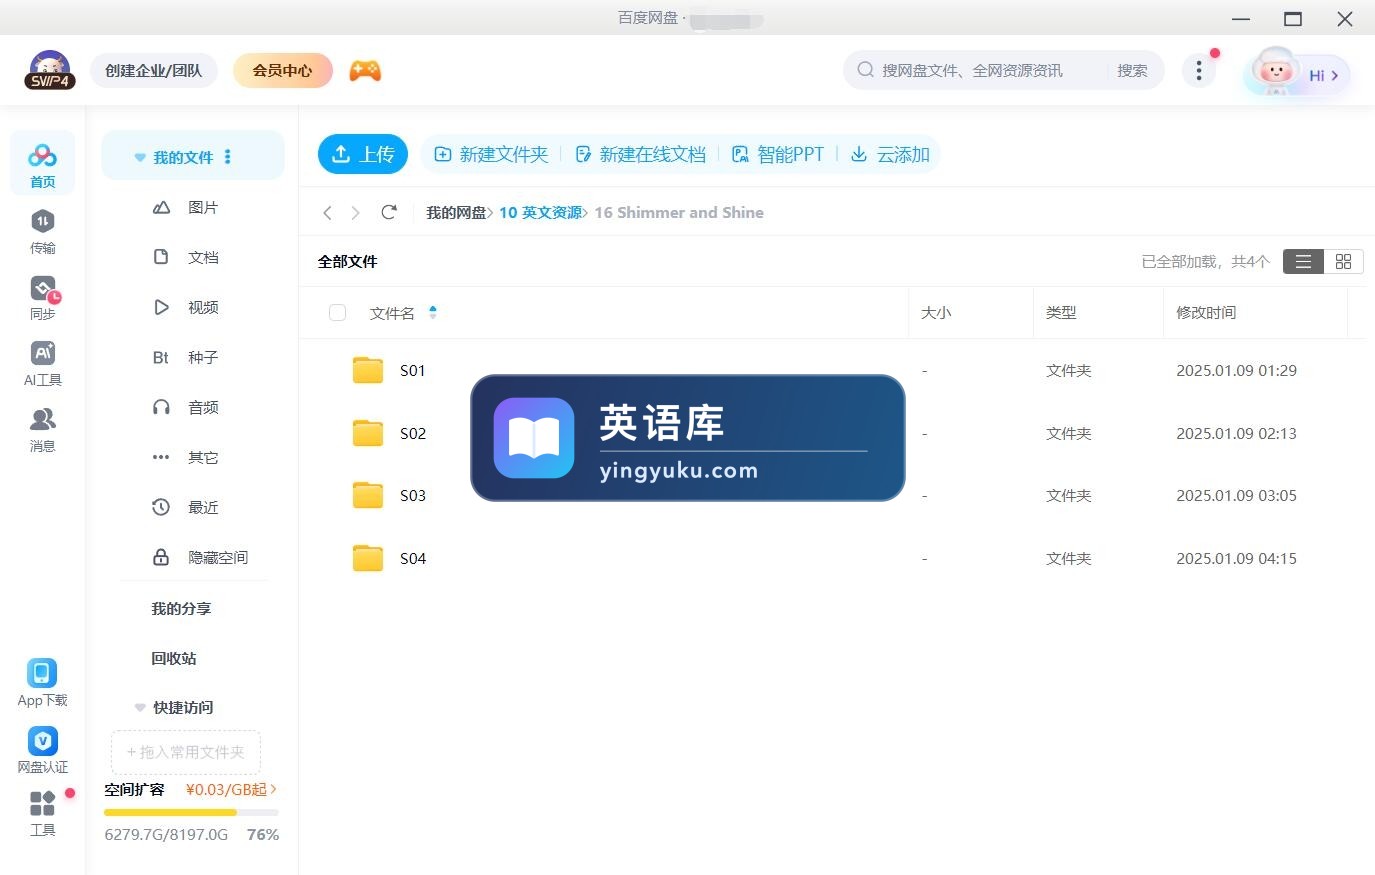Go to 首页 home in sidebar
1375x875 pixels.
pos(42,165)
